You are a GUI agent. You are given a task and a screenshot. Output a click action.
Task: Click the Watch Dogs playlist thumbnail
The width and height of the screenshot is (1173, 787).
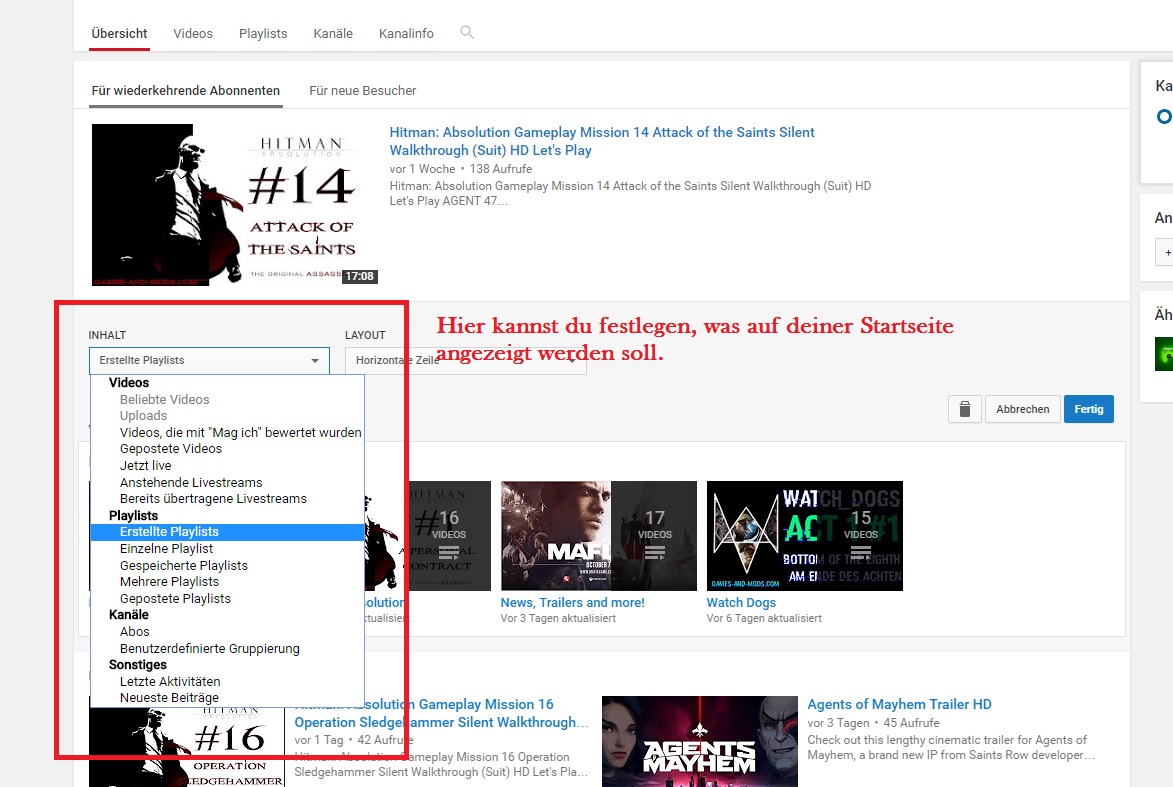[x=804, y=535]
